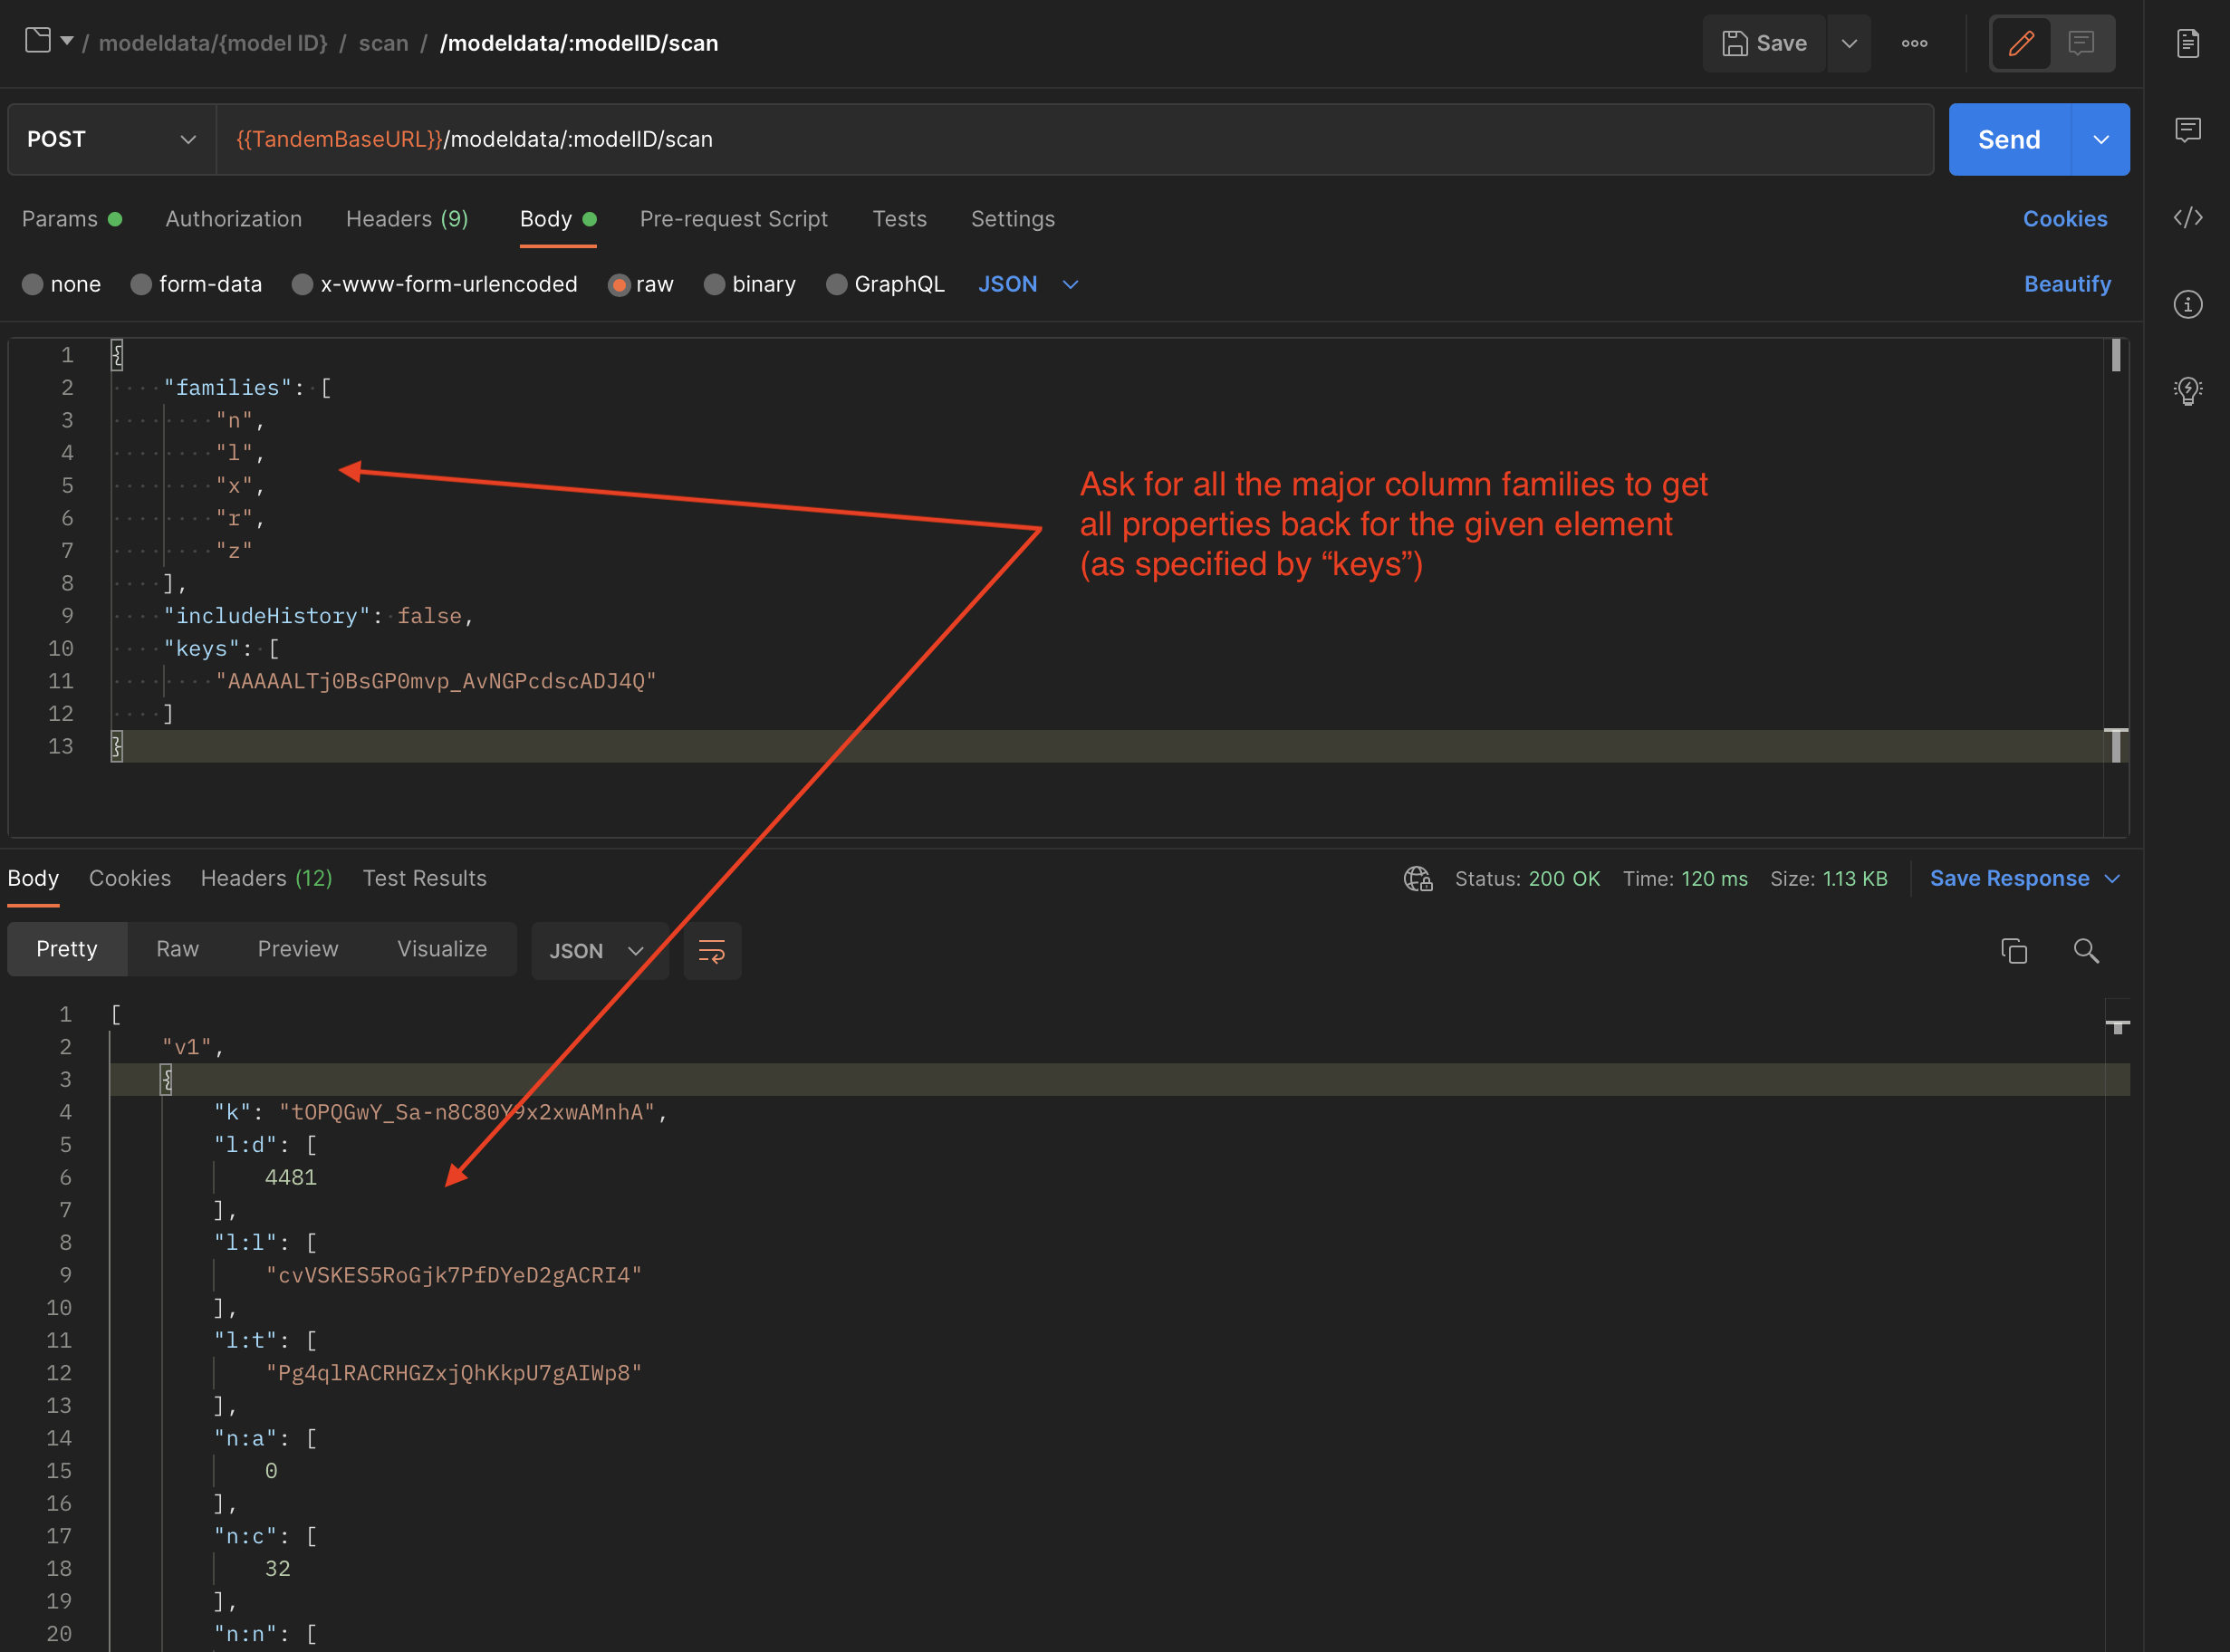Select the x-www-form-urlencoded radio option
Image resolution: width=2230 pixels, height=1652 pixels.
[x=302, y=284]
